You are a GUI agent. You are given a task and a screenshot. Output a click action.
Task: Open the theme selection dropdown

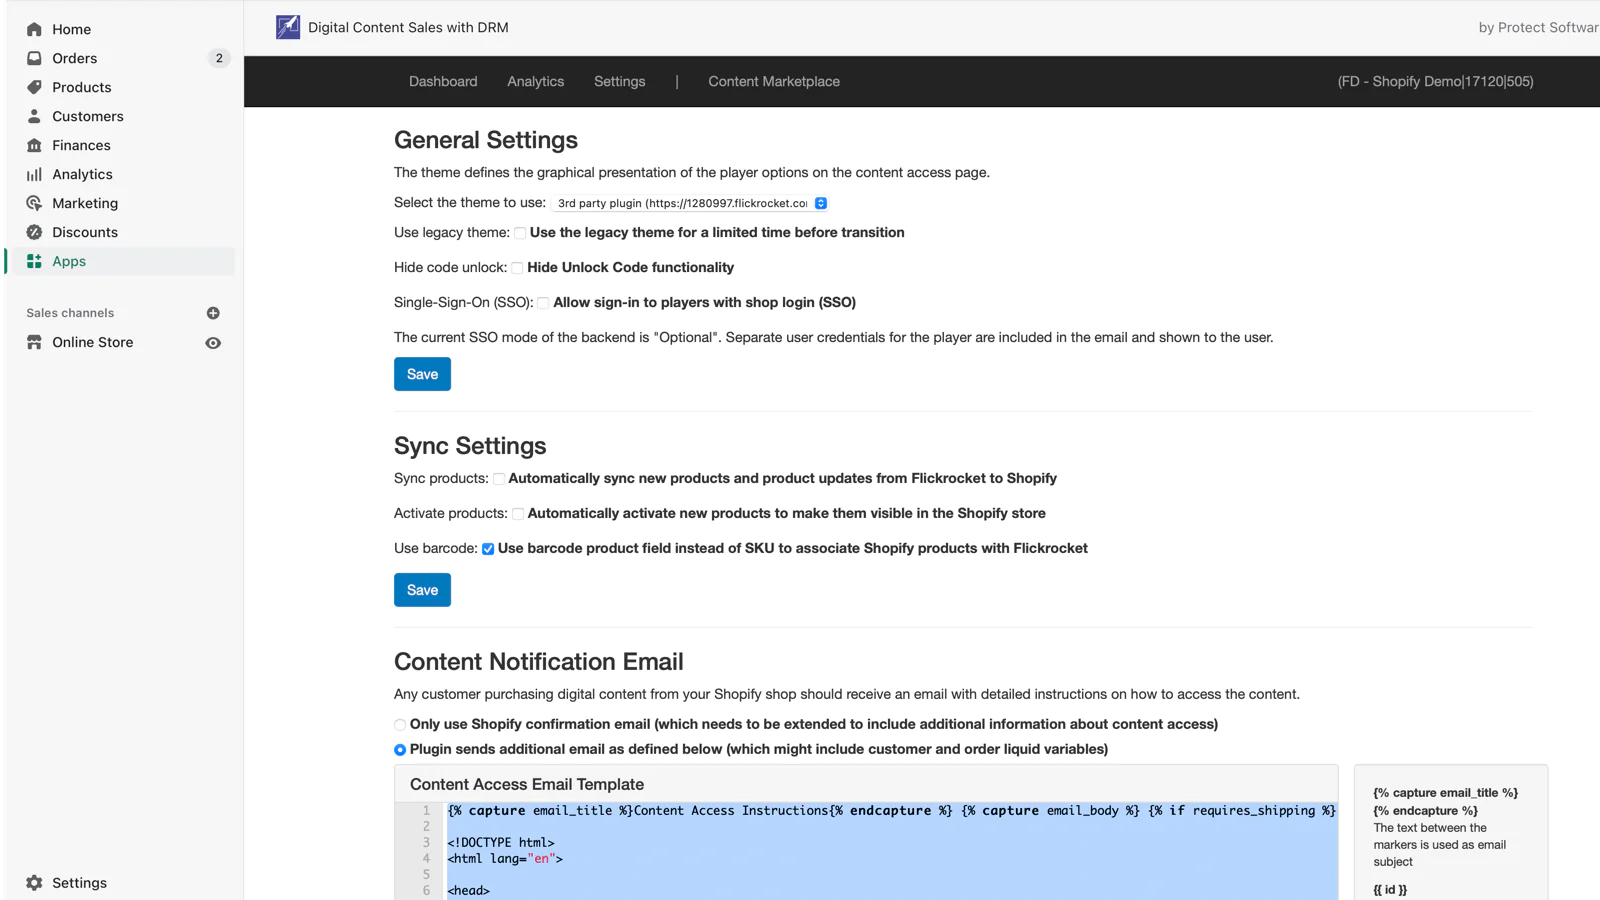689,203
